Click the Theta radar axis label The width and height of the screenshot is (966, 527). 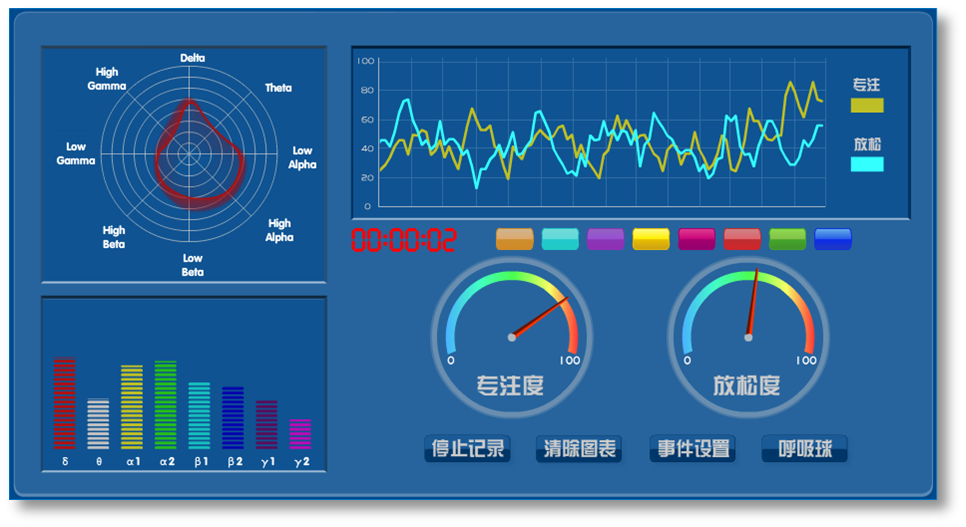point(278,88)
